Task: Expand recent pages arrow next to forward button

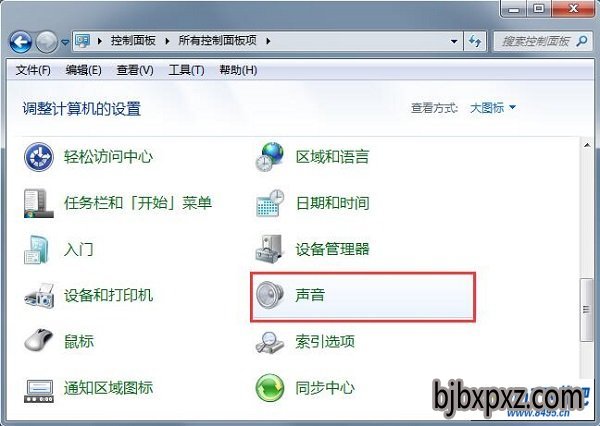Action: pos(65,42)
